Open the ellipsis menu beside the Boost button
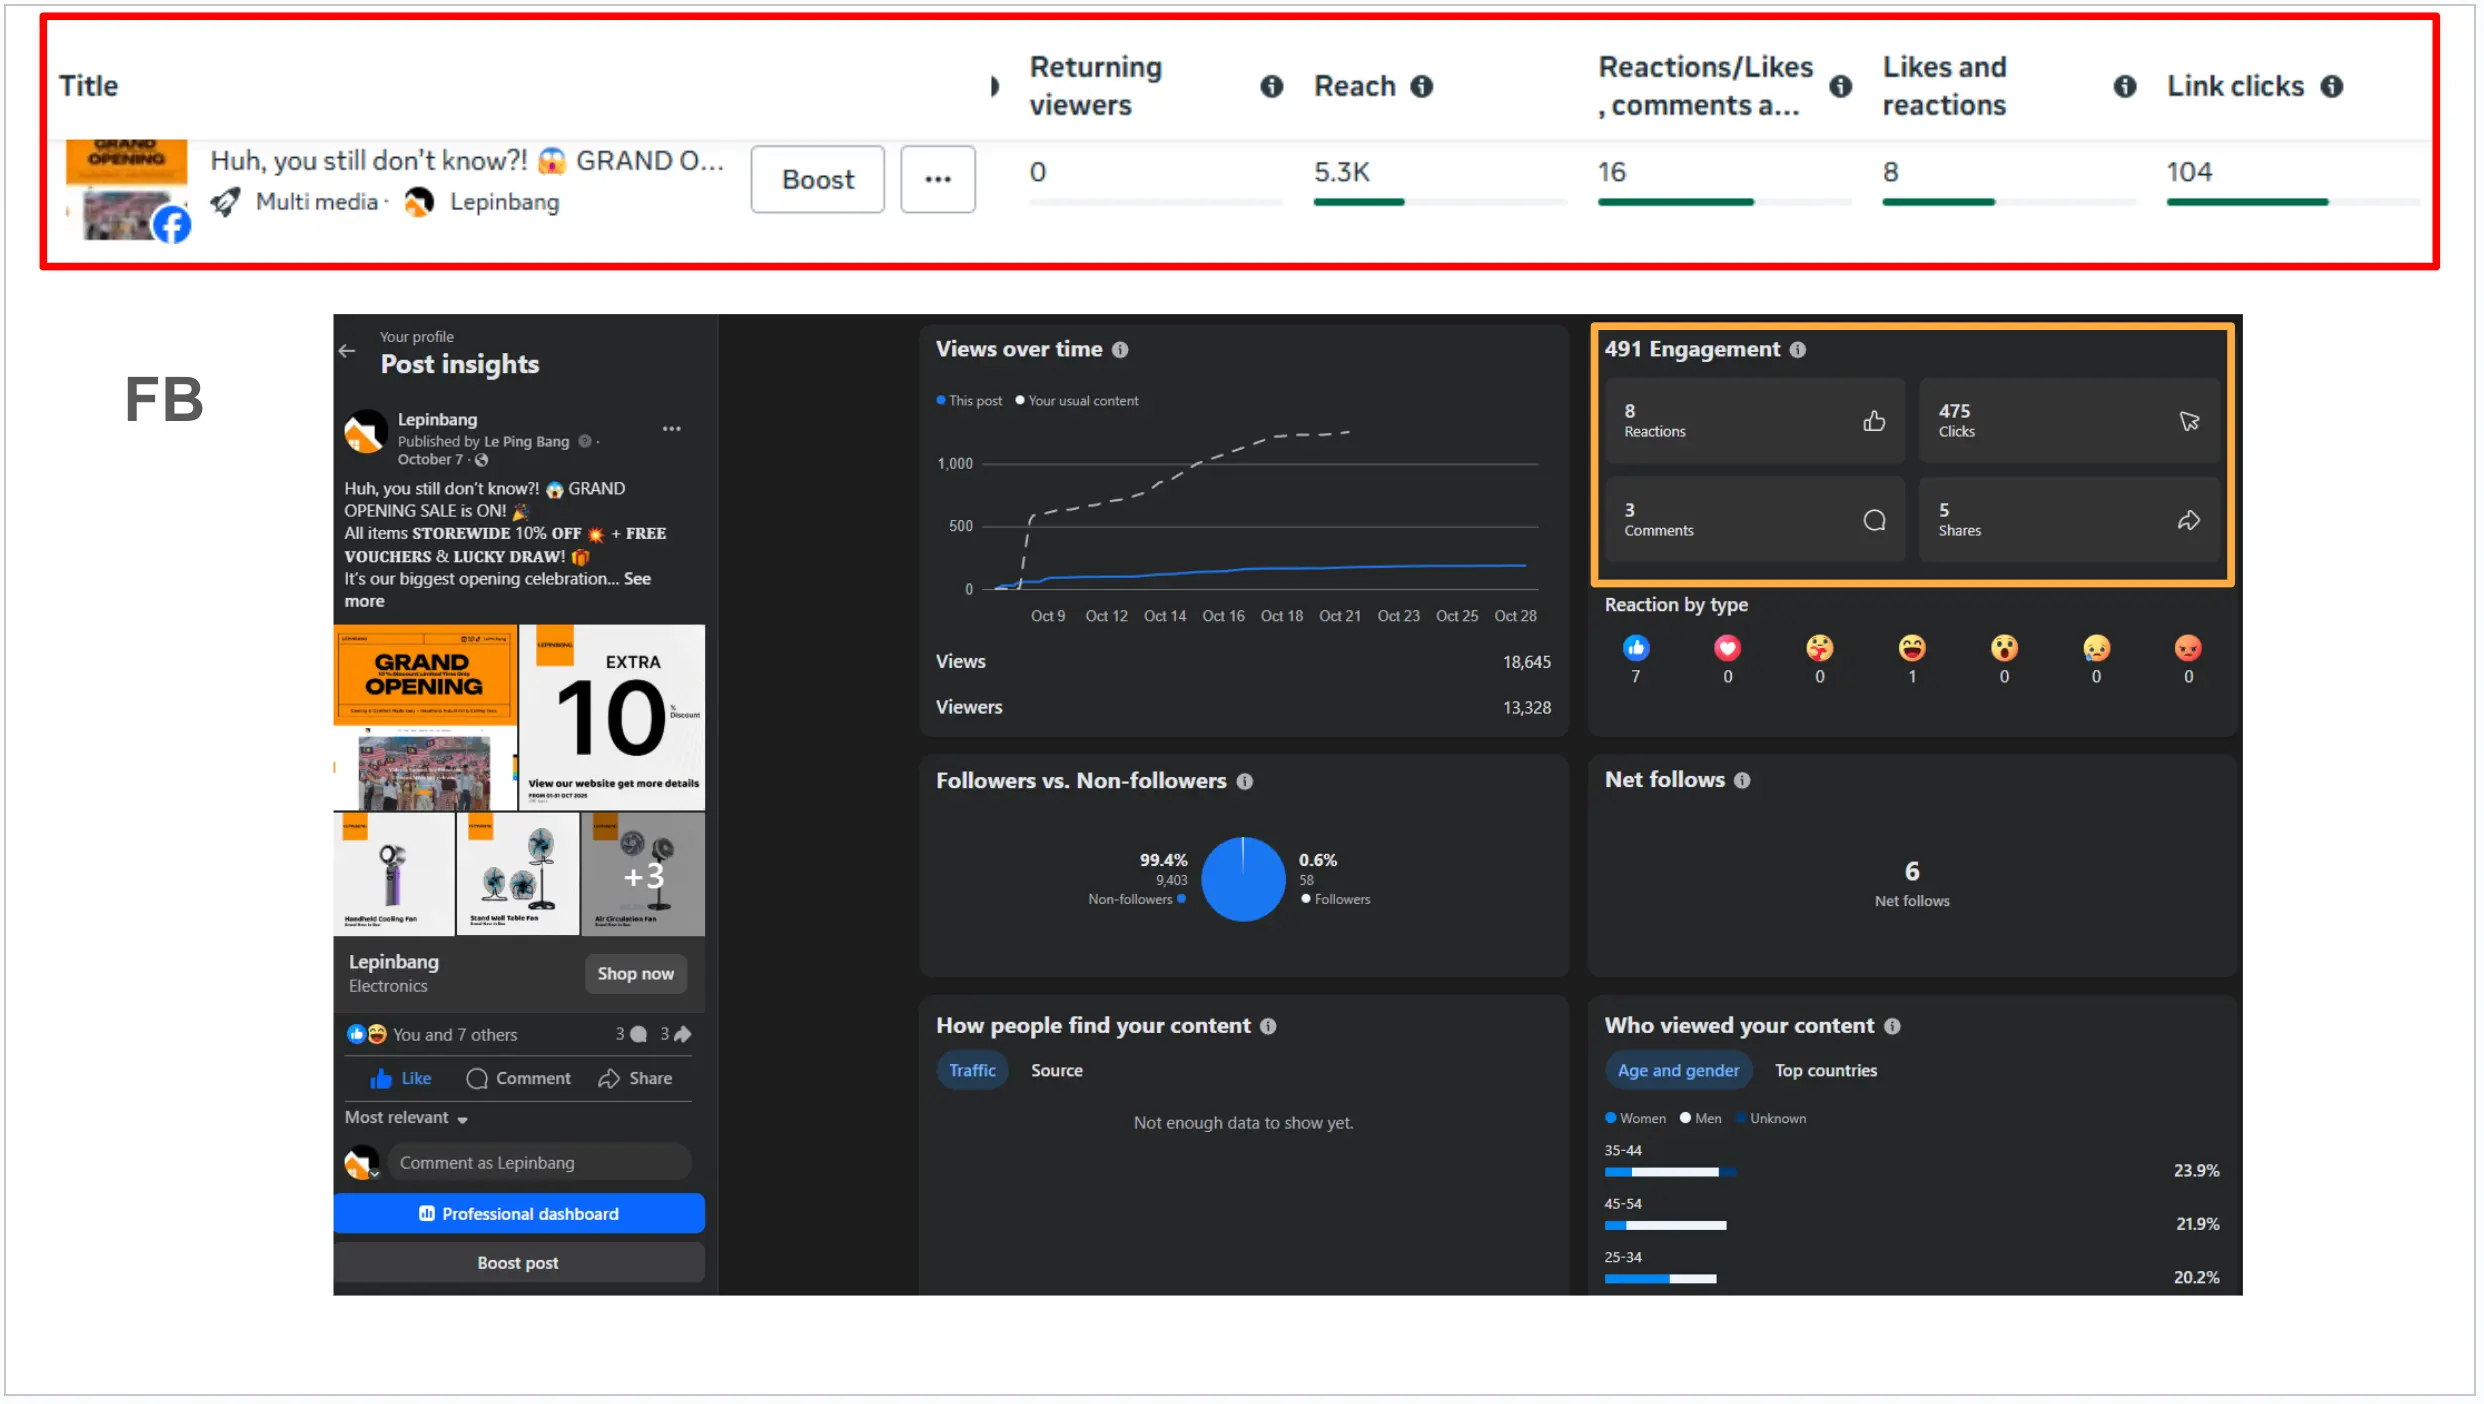This screenshot has width=2484, height=1404. coord(937,180)
